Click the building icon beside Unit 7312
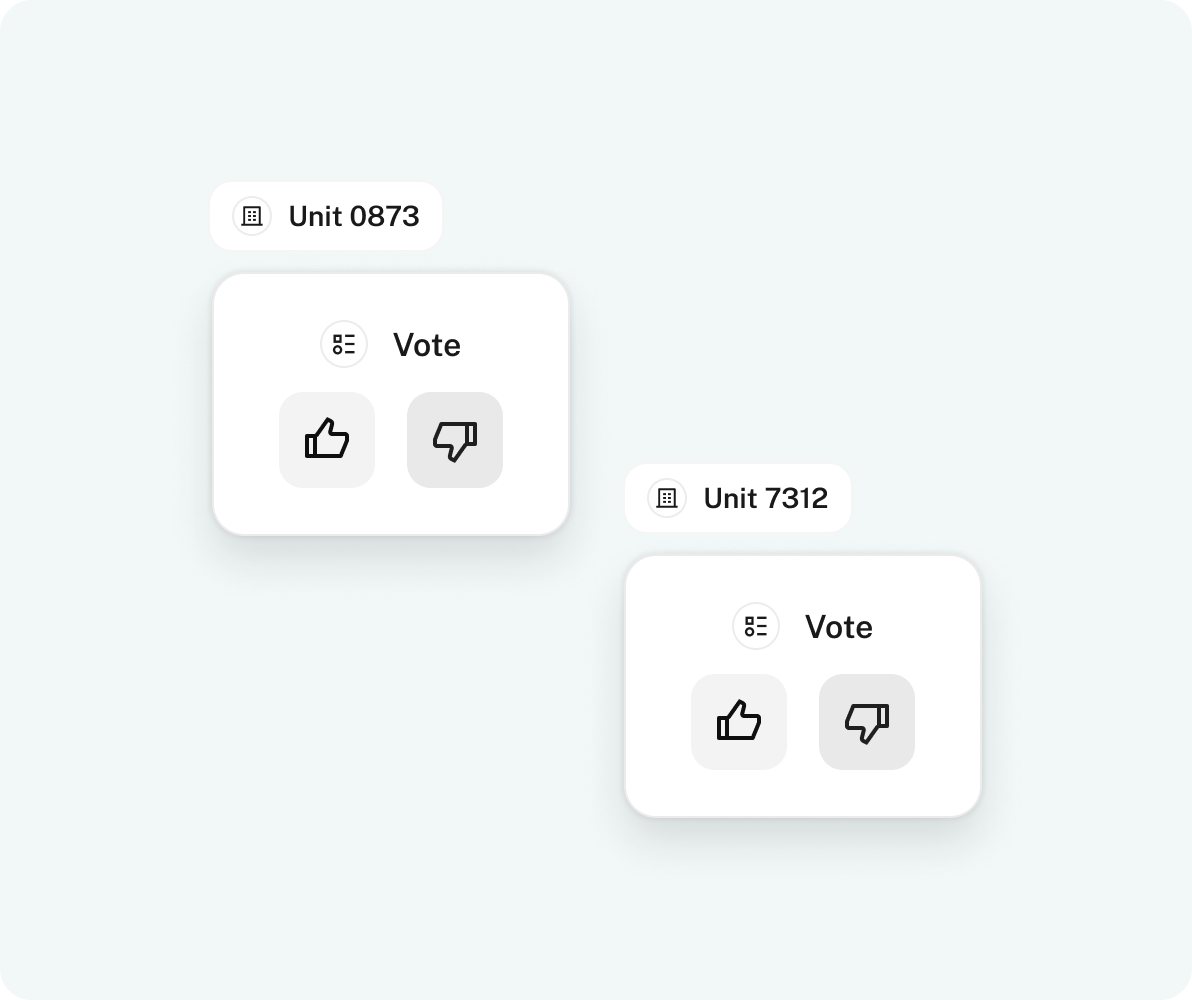This screenshot has width=1192, height=1000. click(667, 498)
